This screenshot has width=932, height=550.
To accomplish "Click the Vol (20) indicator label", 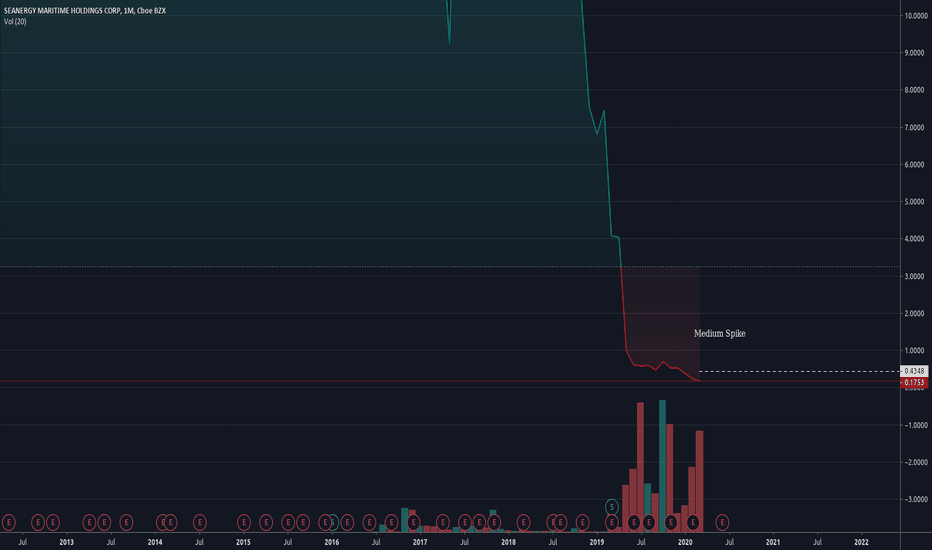I will coord(15,21).
